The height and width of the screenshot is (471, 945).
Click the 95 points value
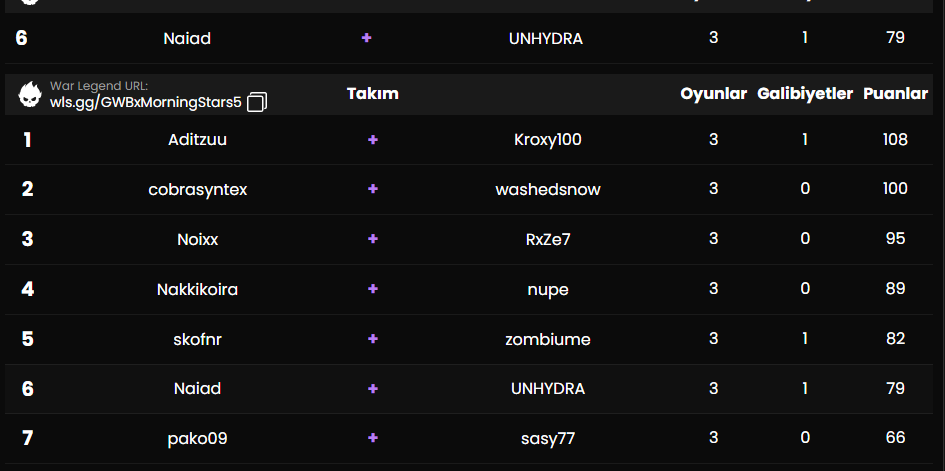pyautogui.click(x=896, y=239)
